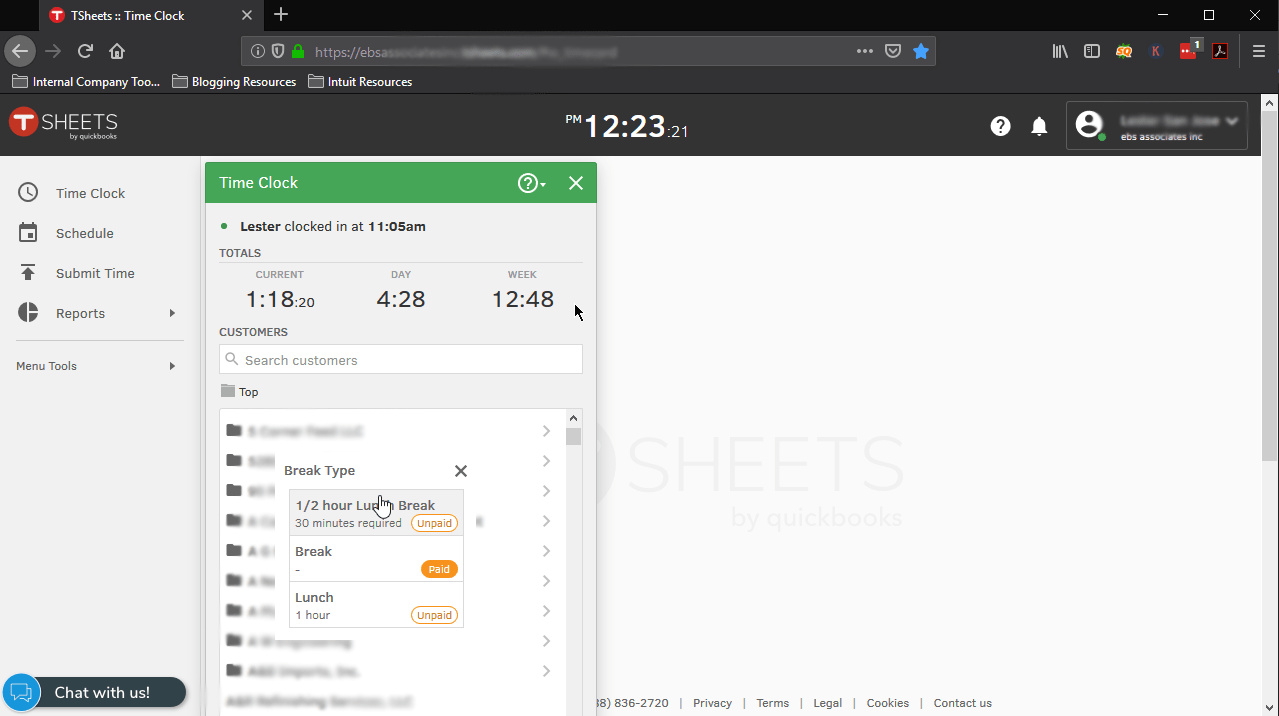Open the Legal footer link
This screenshot has width=1279, height=716.
827,703
